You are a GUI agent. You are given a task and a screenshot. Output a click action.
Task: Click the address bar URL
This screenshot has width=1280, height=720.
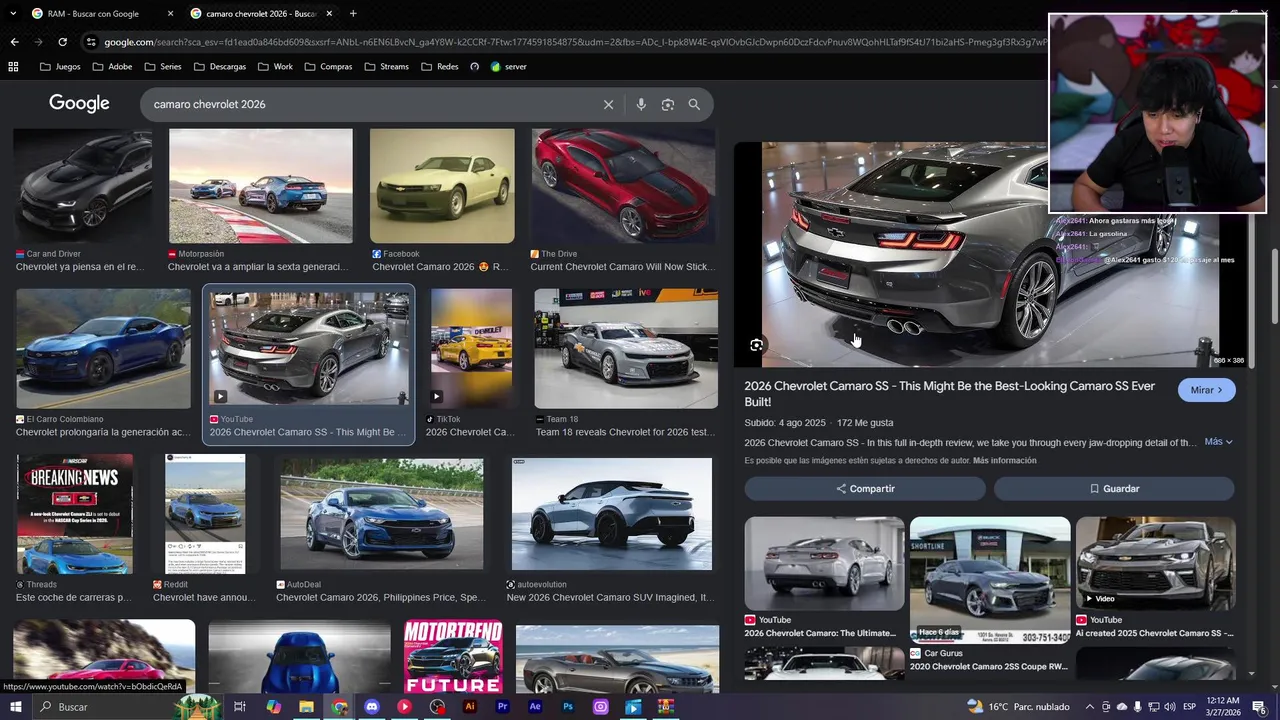[575, 42]
